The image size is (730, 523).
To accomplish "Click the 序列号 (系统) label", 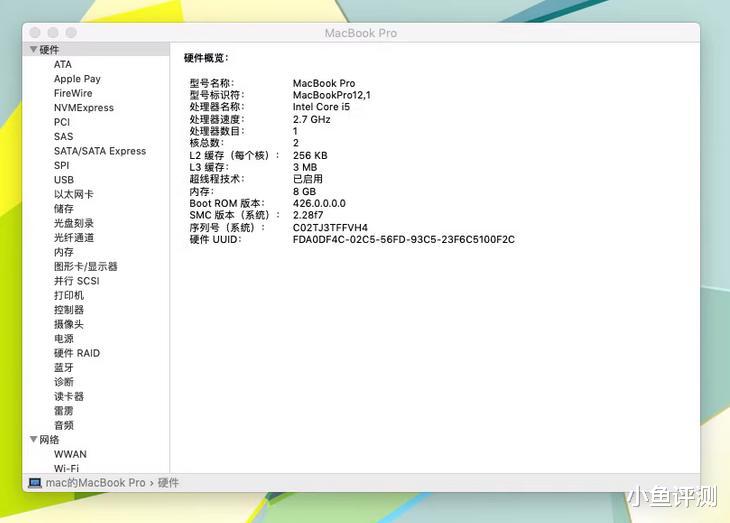I will pyautogui.click(x=227, y=227).
